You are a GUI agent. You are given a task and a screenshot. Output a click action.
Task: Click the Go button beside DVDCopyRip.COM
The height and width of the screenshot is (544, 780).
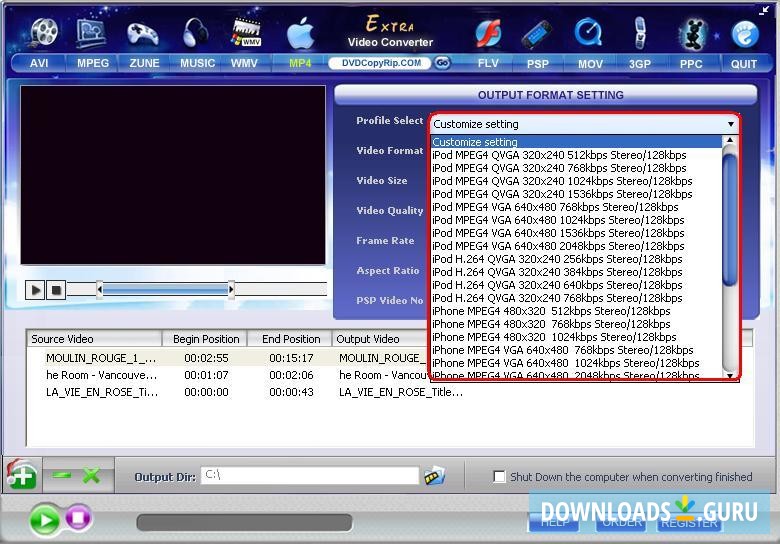click(x=442, y=63)
